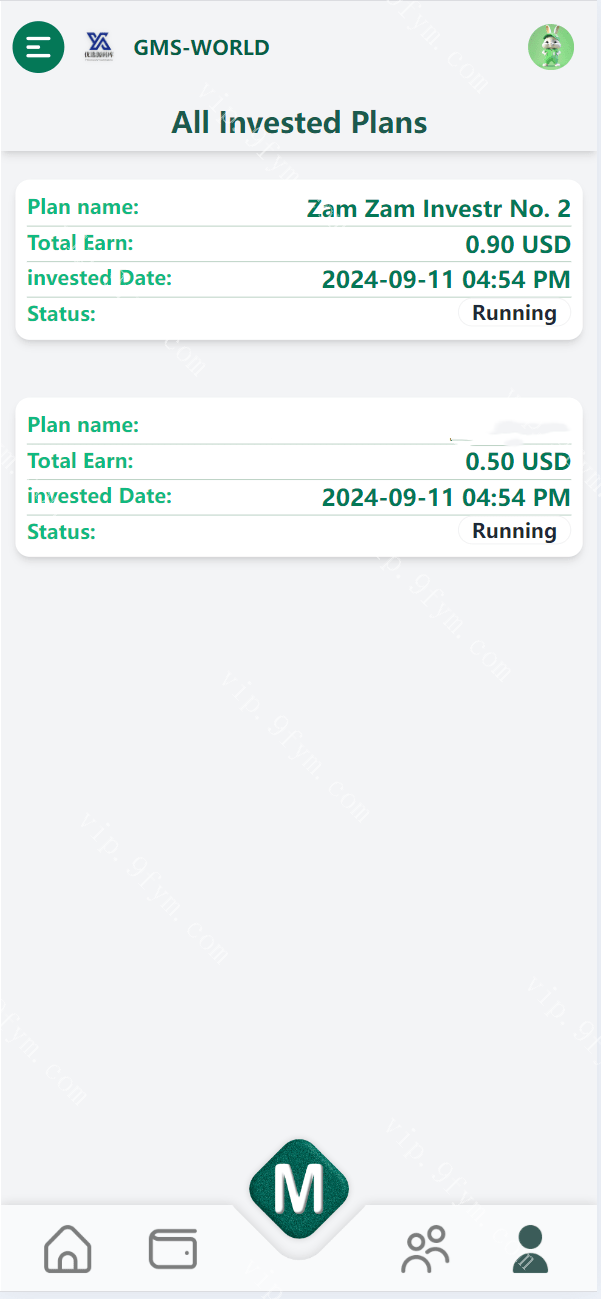Screen dimensions: 601x1299
Task: Open the account person icon
Action: point(530,1248)
